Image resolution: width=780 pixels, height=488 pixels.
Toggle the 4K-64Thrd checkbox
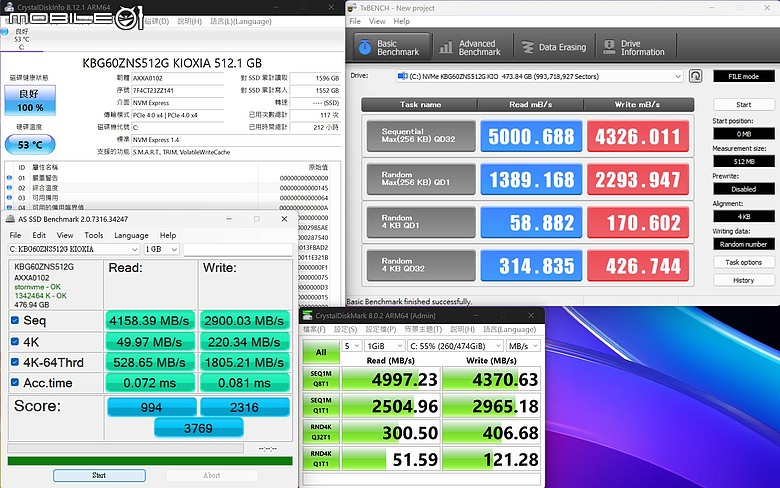(15, 362)
